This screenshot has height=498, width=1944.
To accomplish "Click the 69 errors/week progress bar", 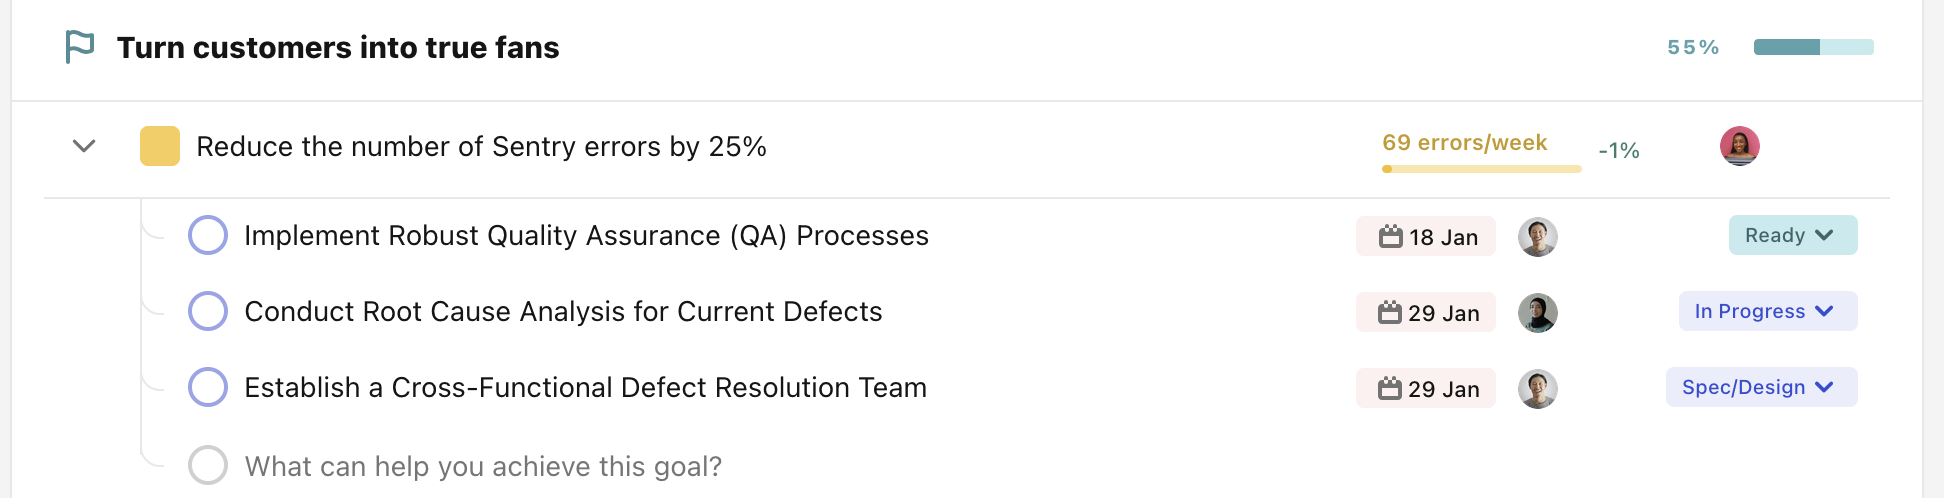I will (1481, 169).
